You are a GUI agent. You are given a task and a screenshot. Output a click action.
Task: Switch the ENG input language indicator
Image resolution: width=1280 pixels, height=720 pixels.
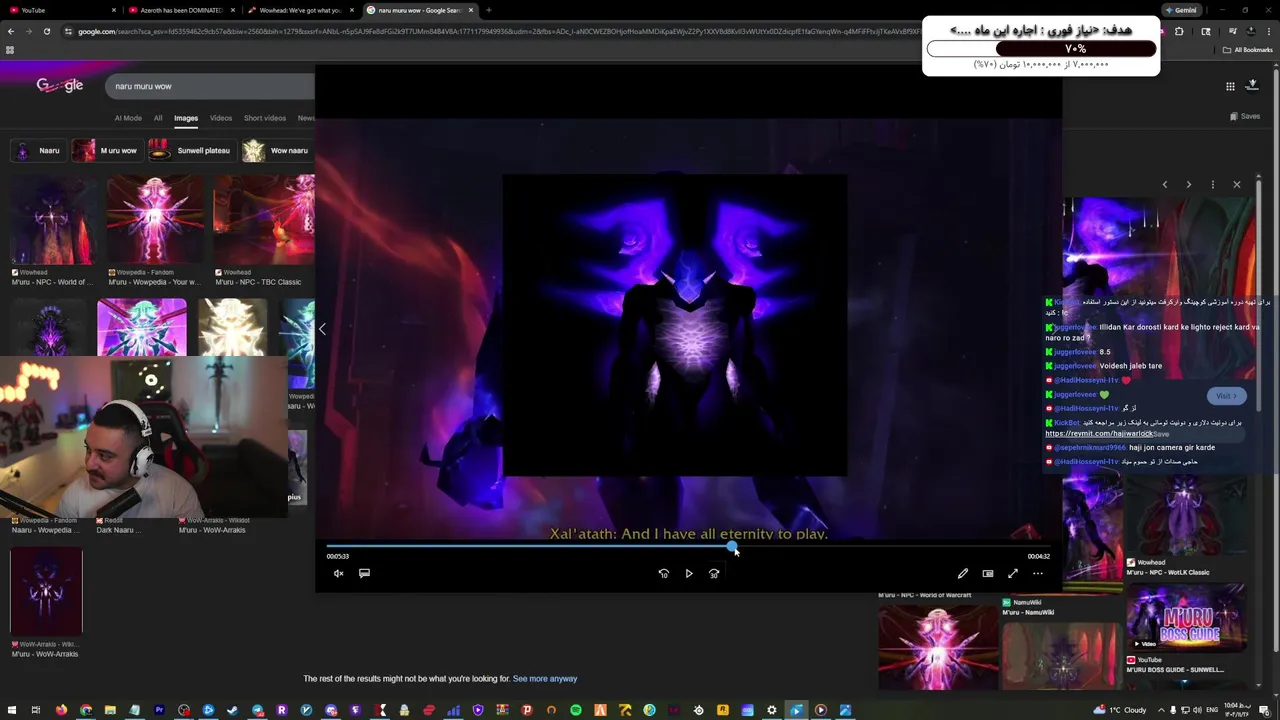click(x=1213, y=710)
